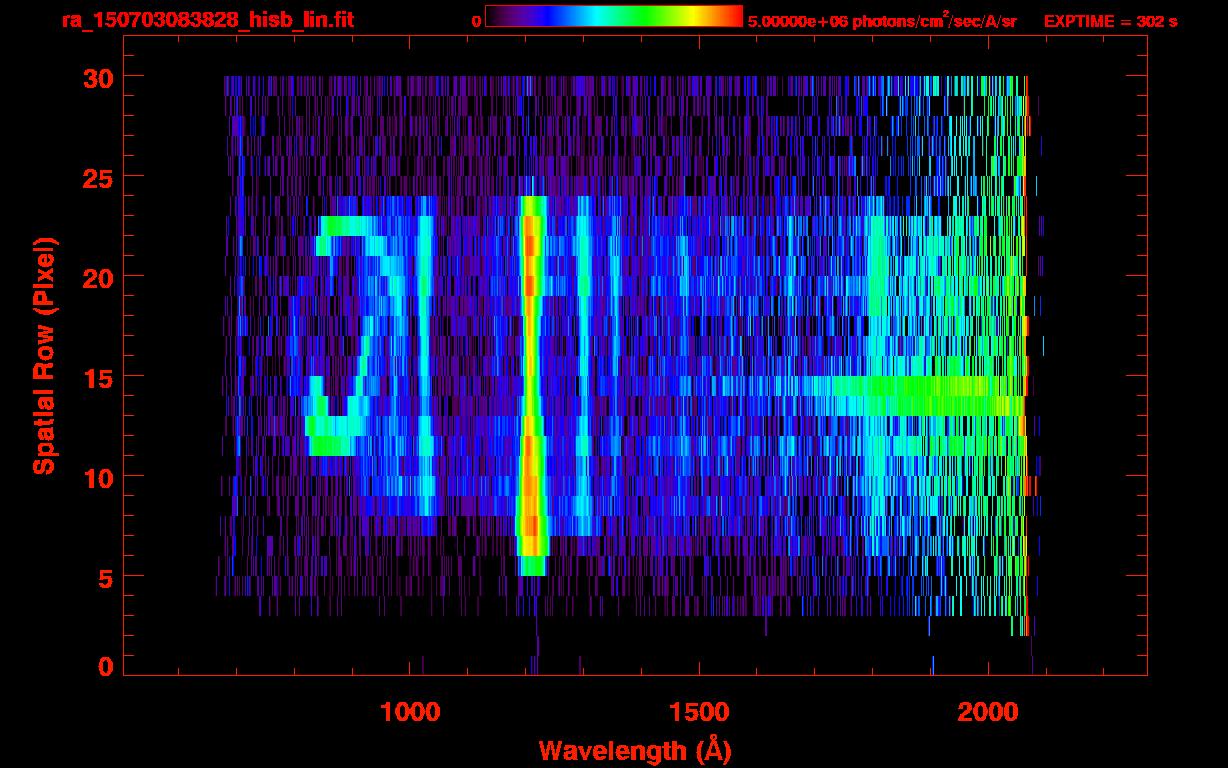Click the file name ra_150703083828_hisb_lin.fit
The height and width of the screenshot is (768, 1228).
click(207, 20)
